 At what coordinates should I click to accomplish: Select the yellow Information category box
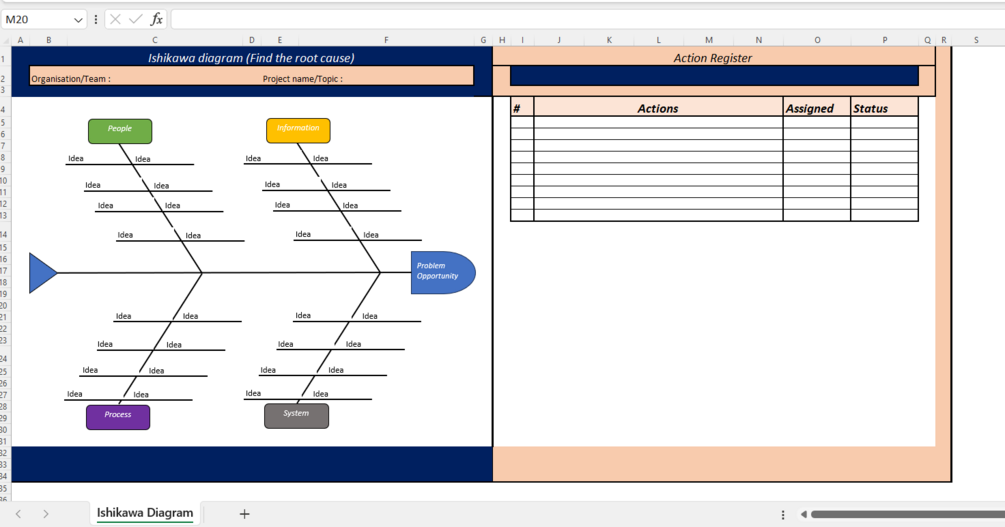point(298,130)
